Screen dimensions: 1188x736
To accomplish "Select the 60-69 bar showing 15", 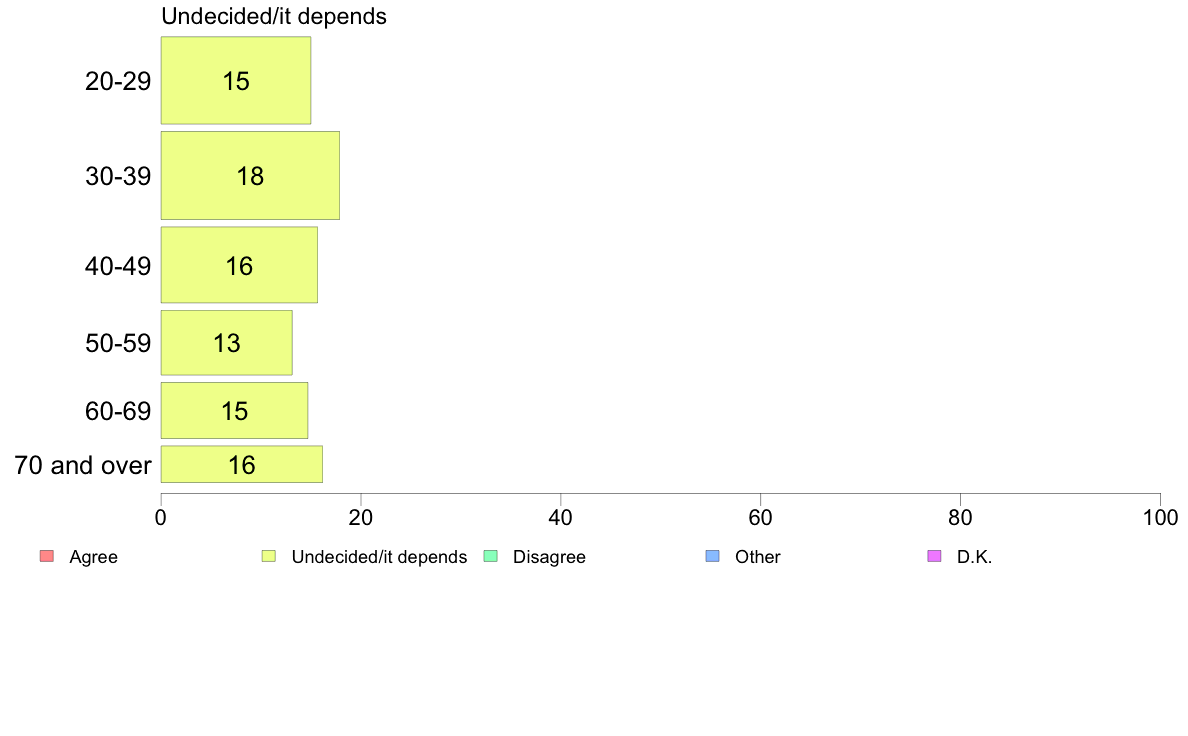I will [234, 411].
